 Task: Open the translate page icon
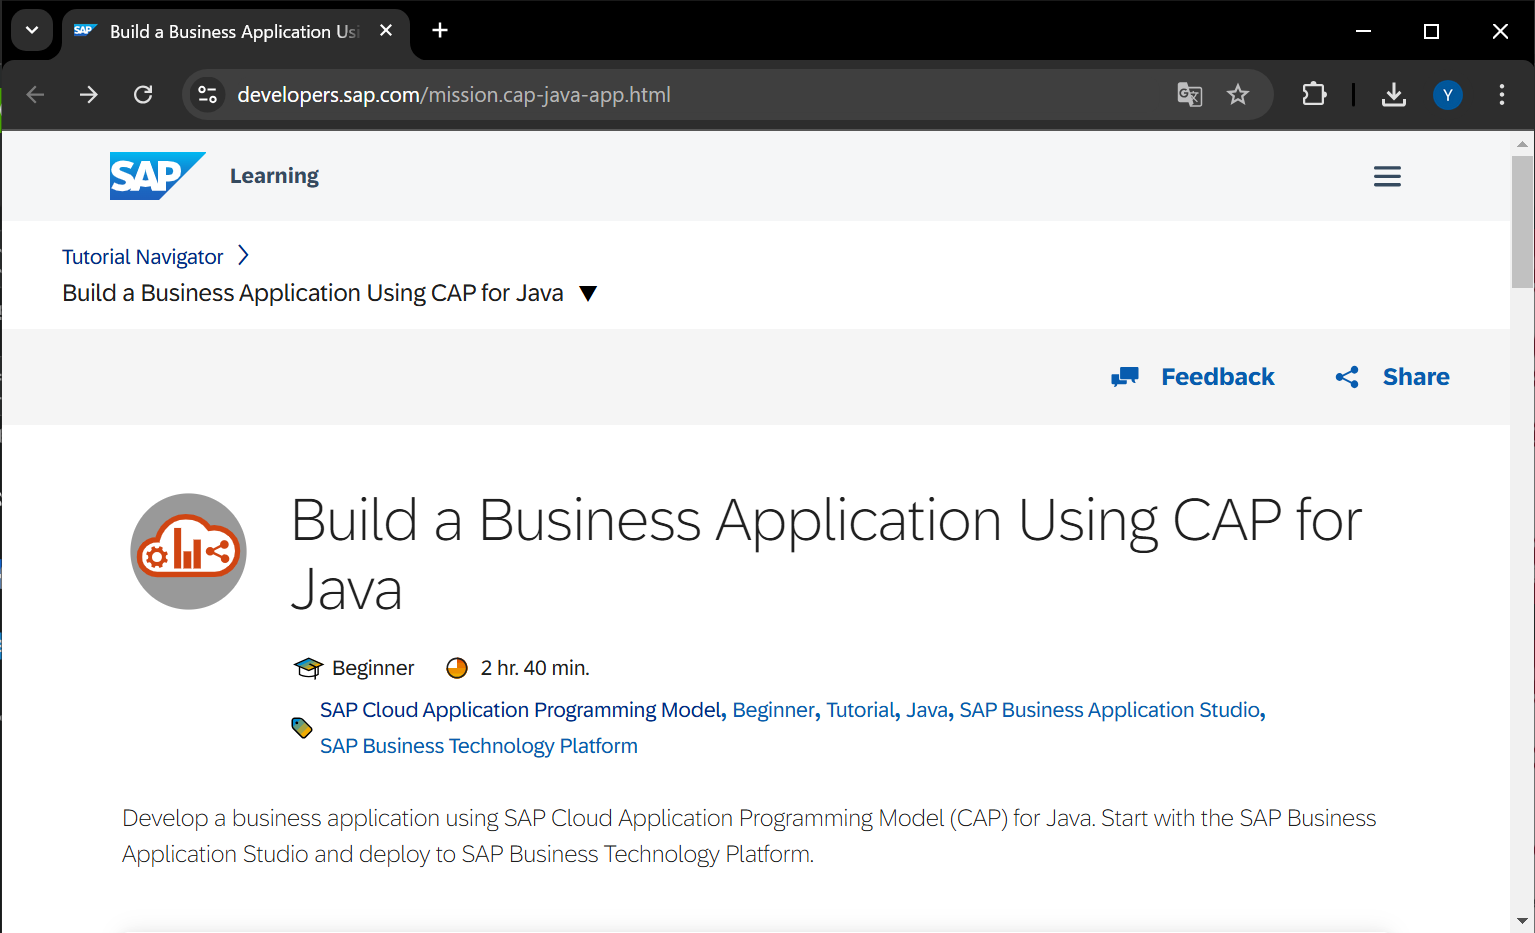1189,95
